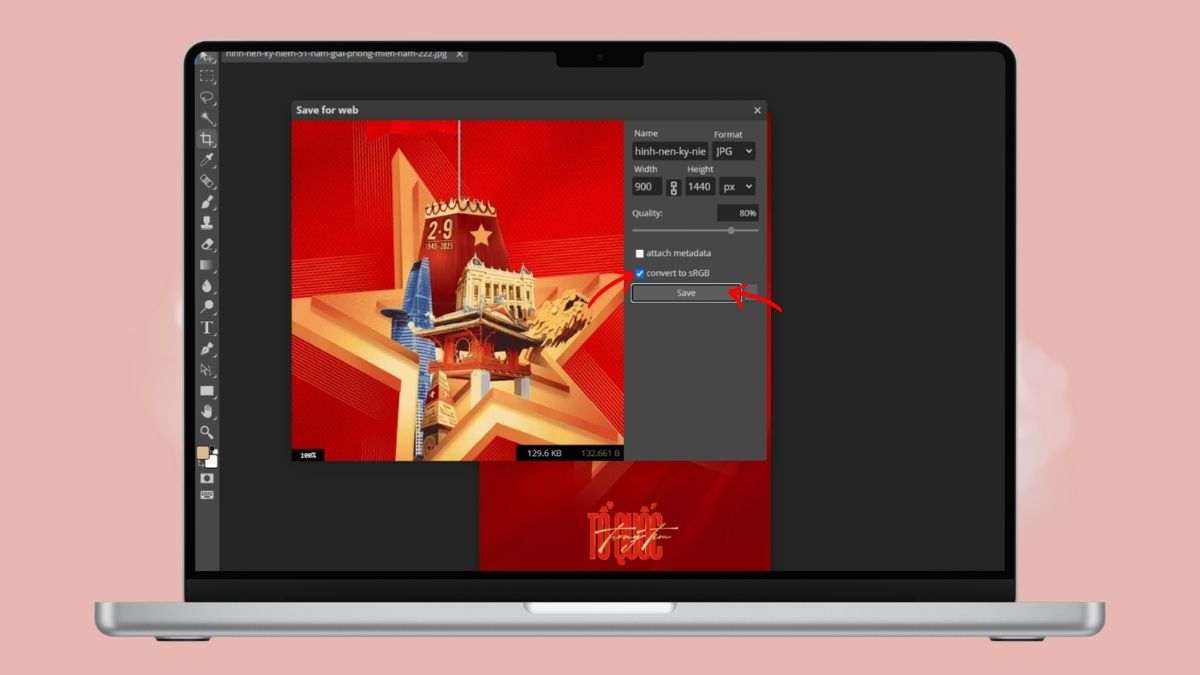The height and width of the screenshot is (675, 1200).
Task: Close the Save for web dialog
Action: click(x=757, y=110)
